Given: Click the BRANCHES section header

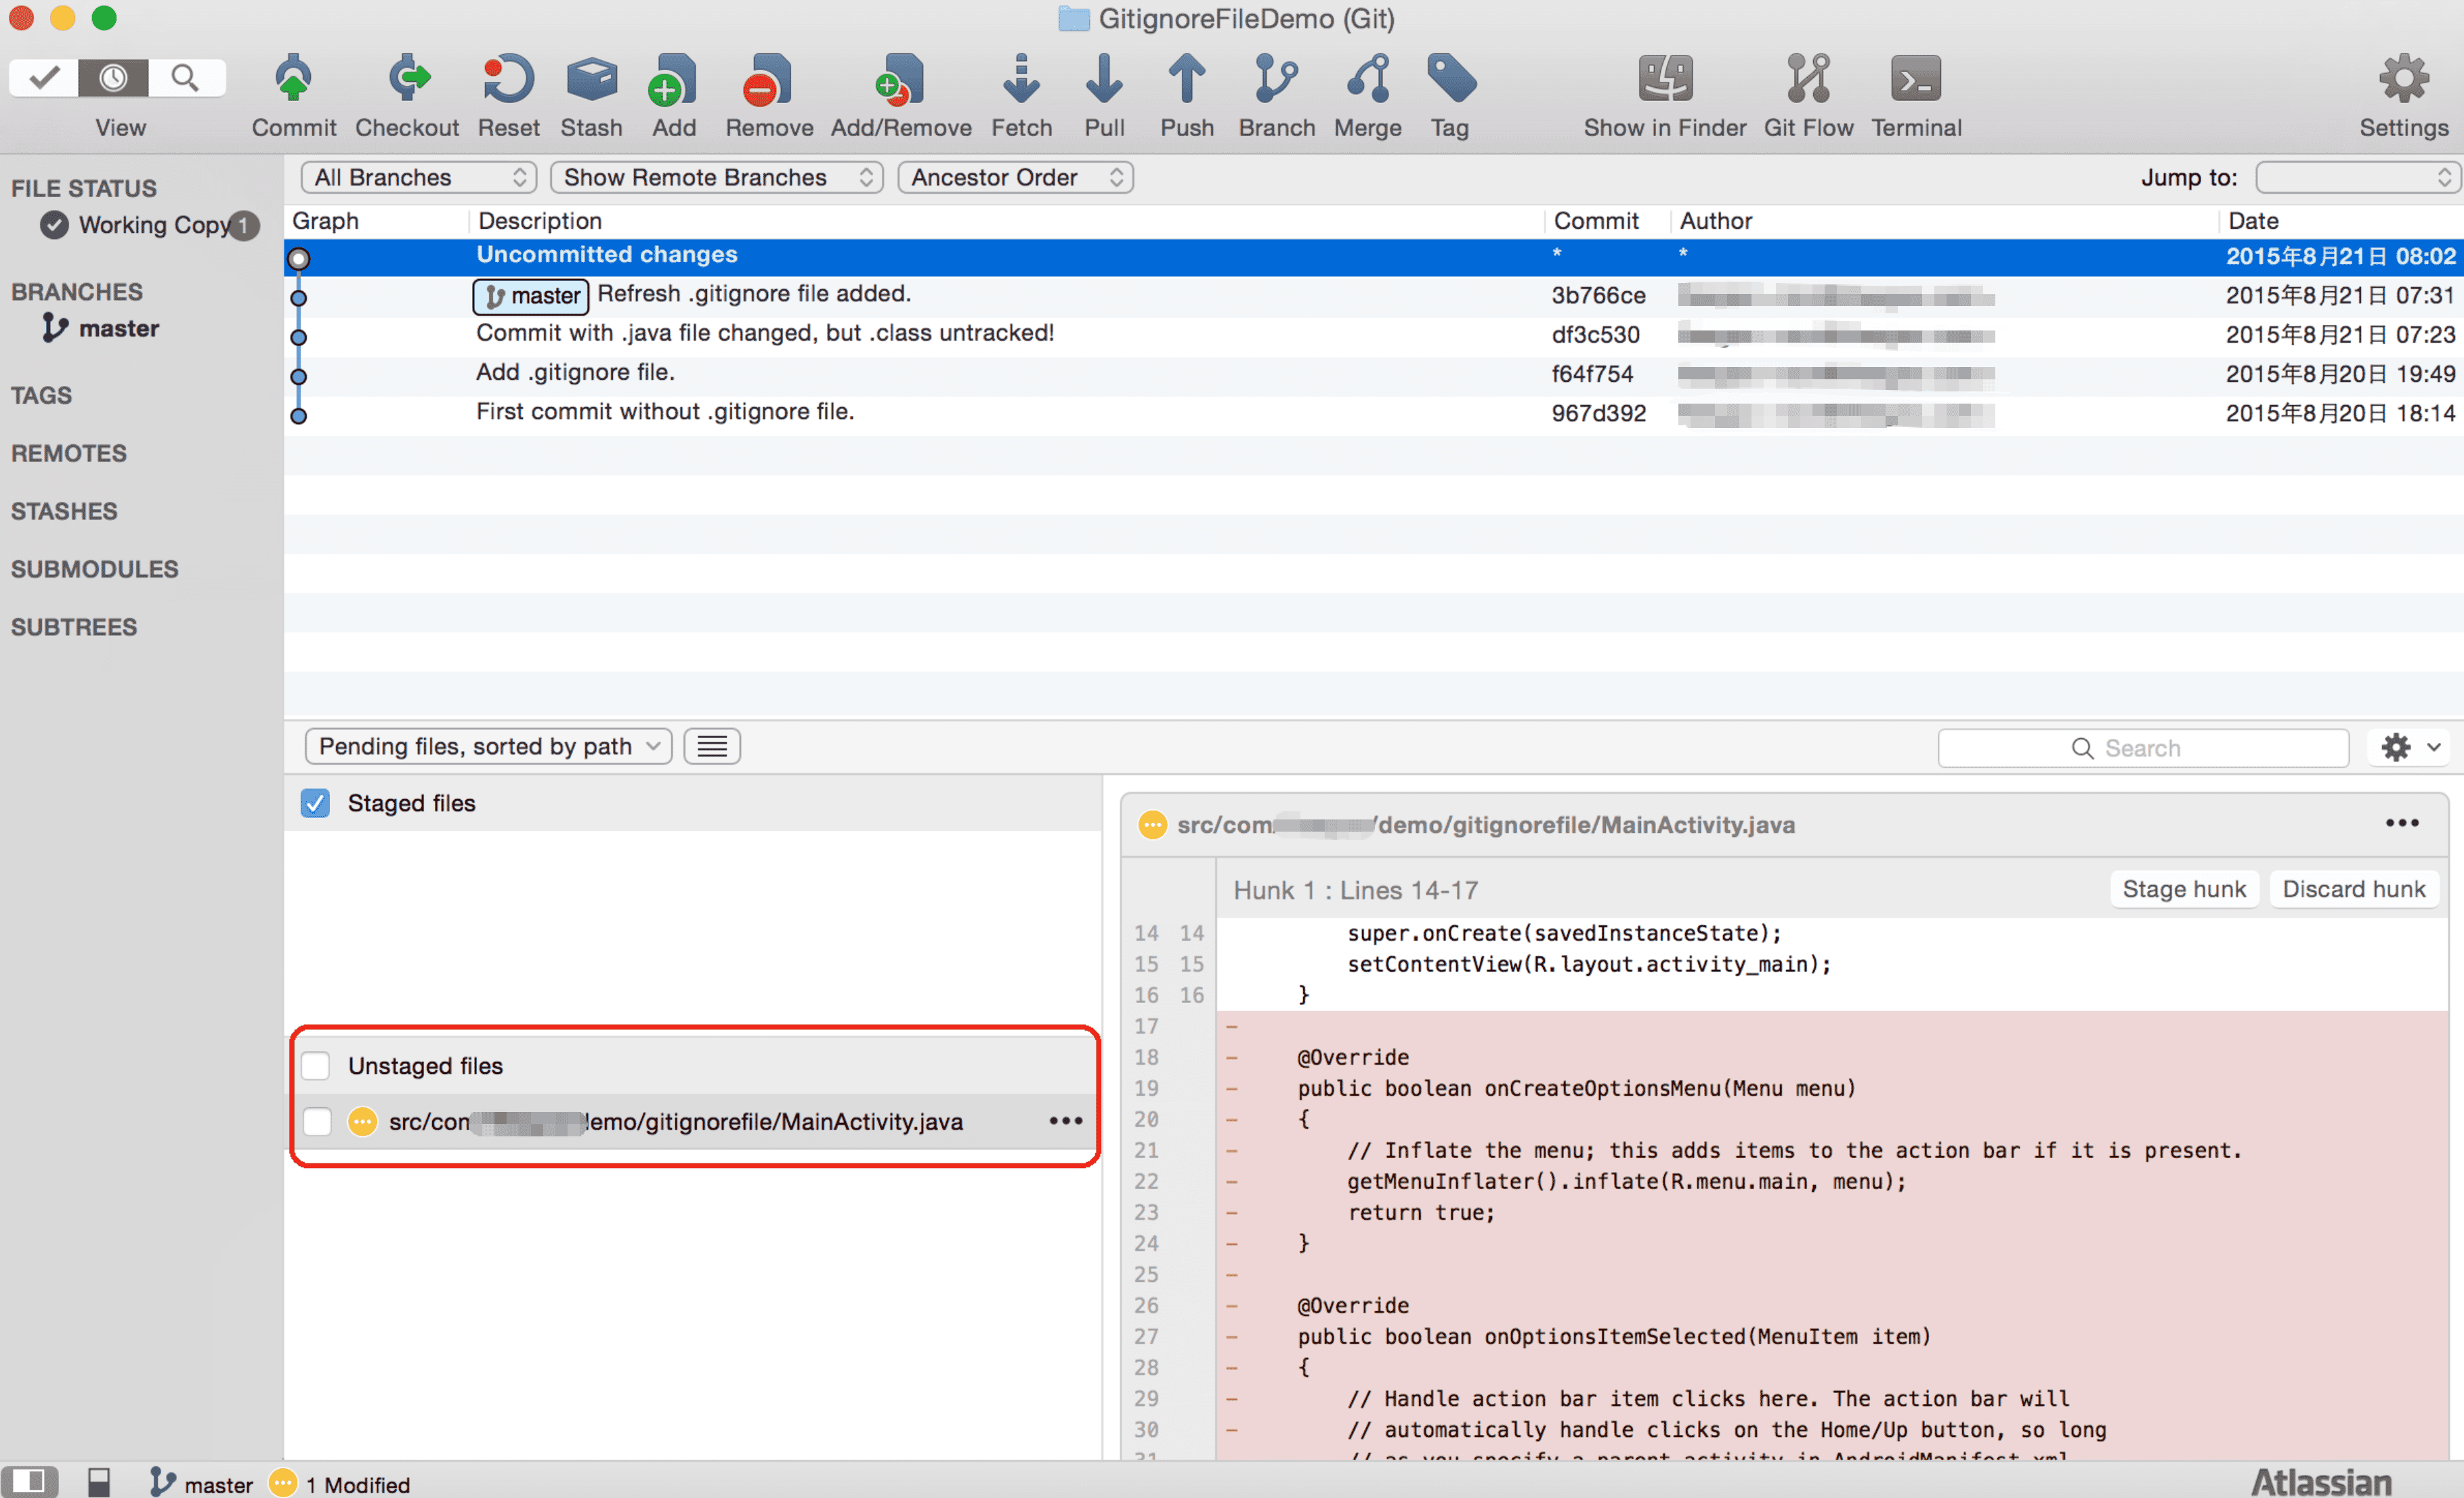Looking at the screenshot, I should [77, 292].
